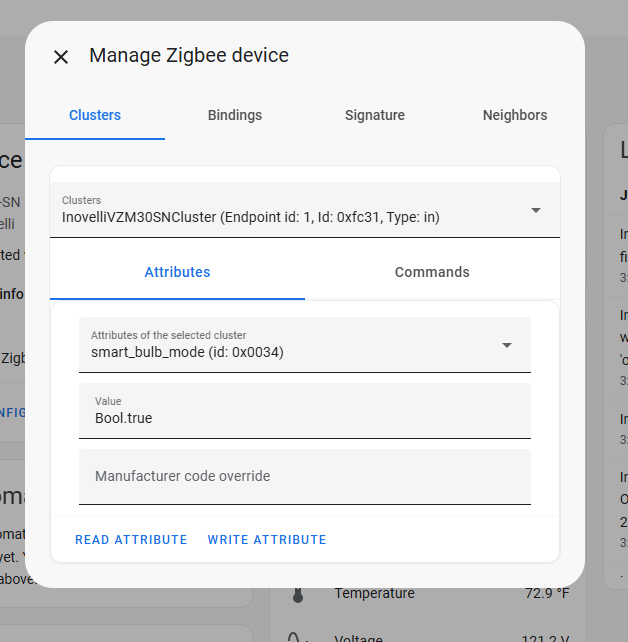
Task: Switch to the Commands sub-tab
Action: pos(432,272)
